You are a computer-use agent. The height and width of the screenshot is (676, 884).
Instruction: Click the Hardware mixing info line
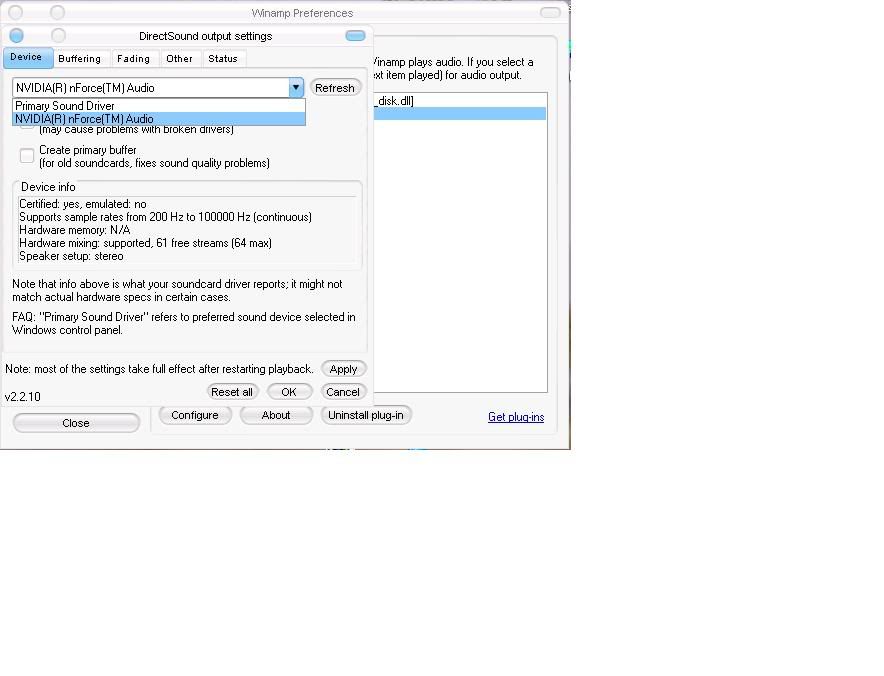click(x=145, y=243)
